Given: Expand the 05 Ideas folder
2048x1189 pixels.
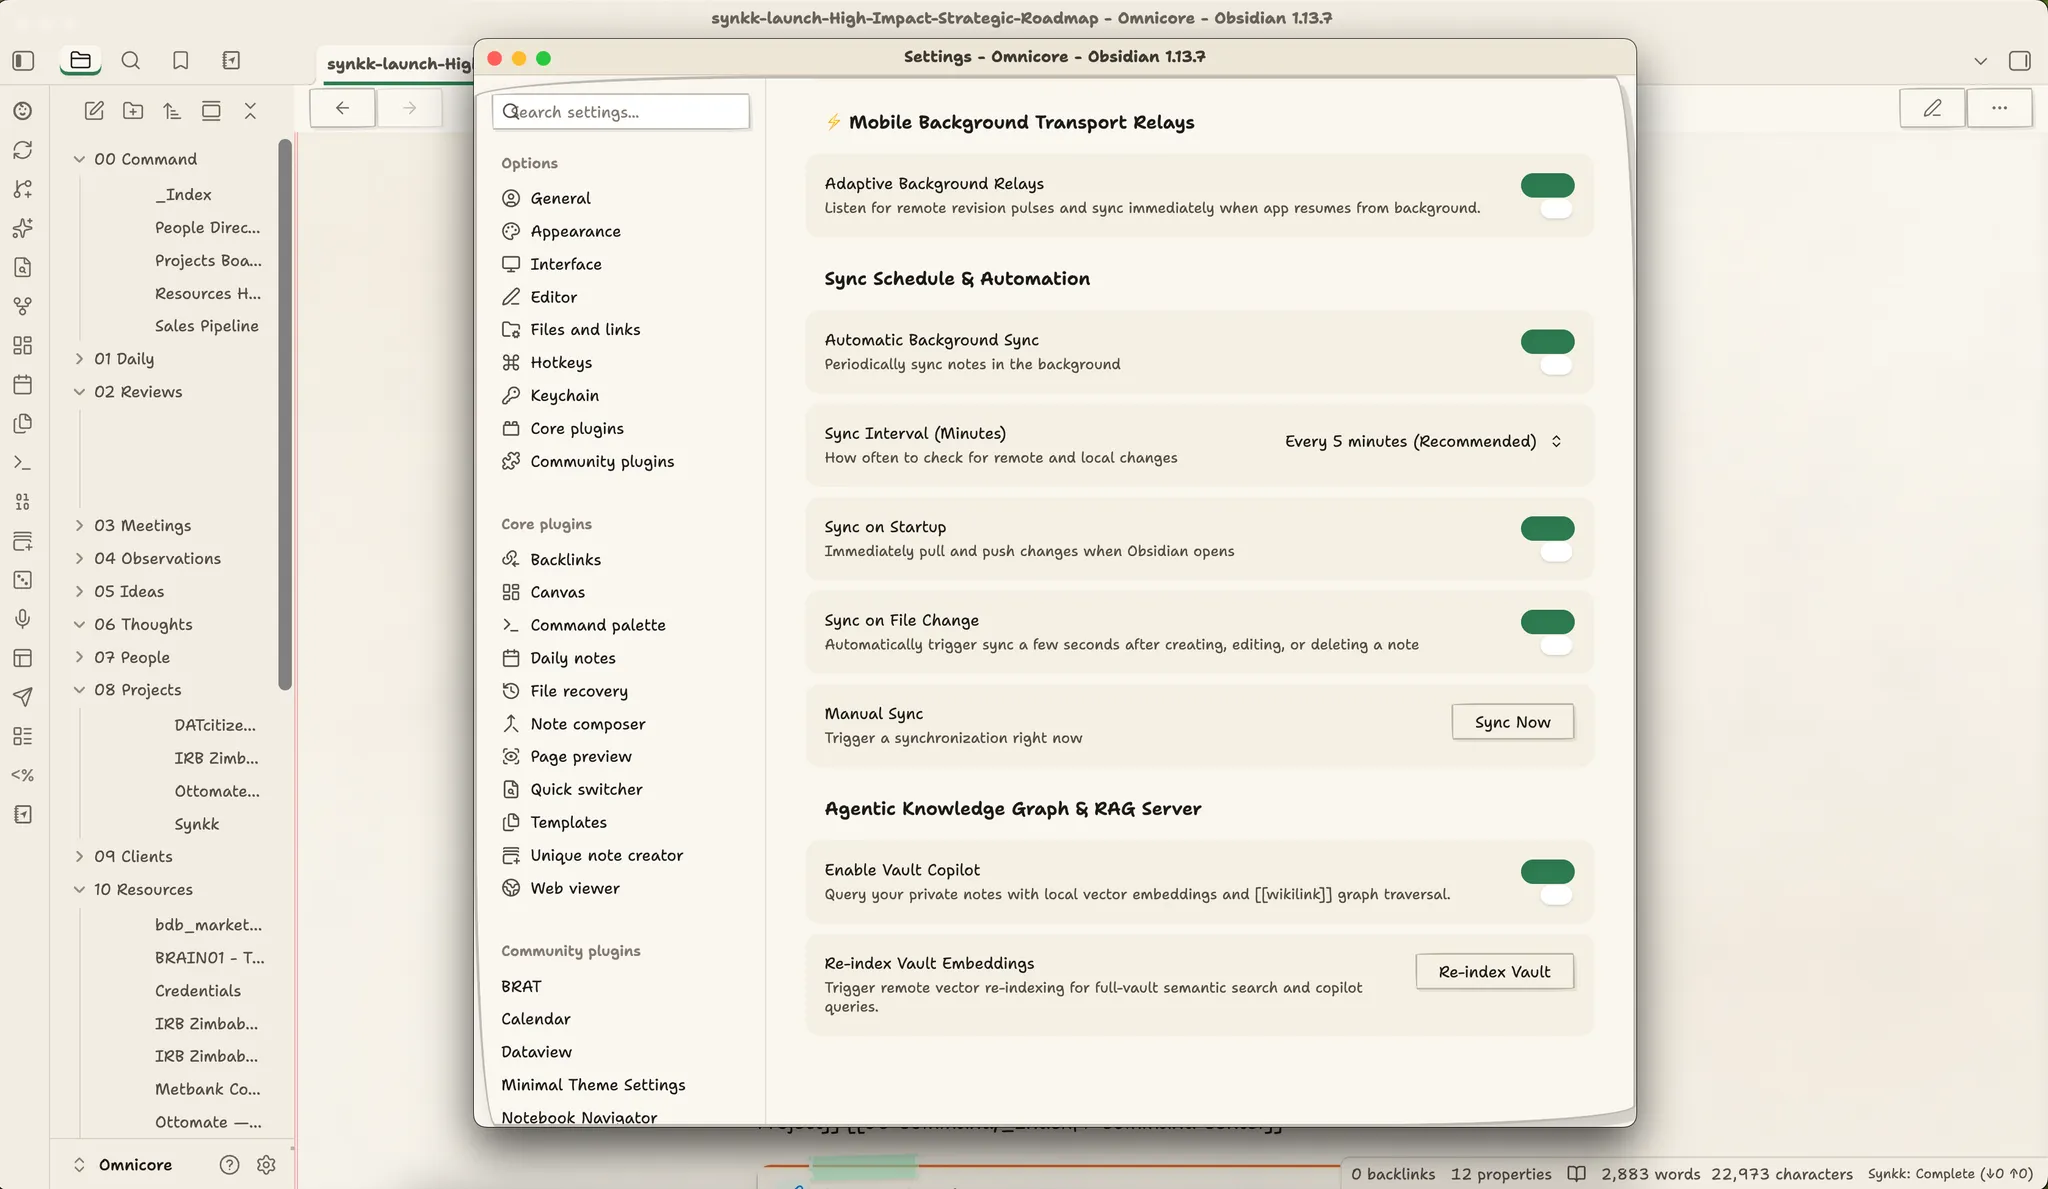Looking at the screenshot, I should pyautogui.click(x=79, y=591).
